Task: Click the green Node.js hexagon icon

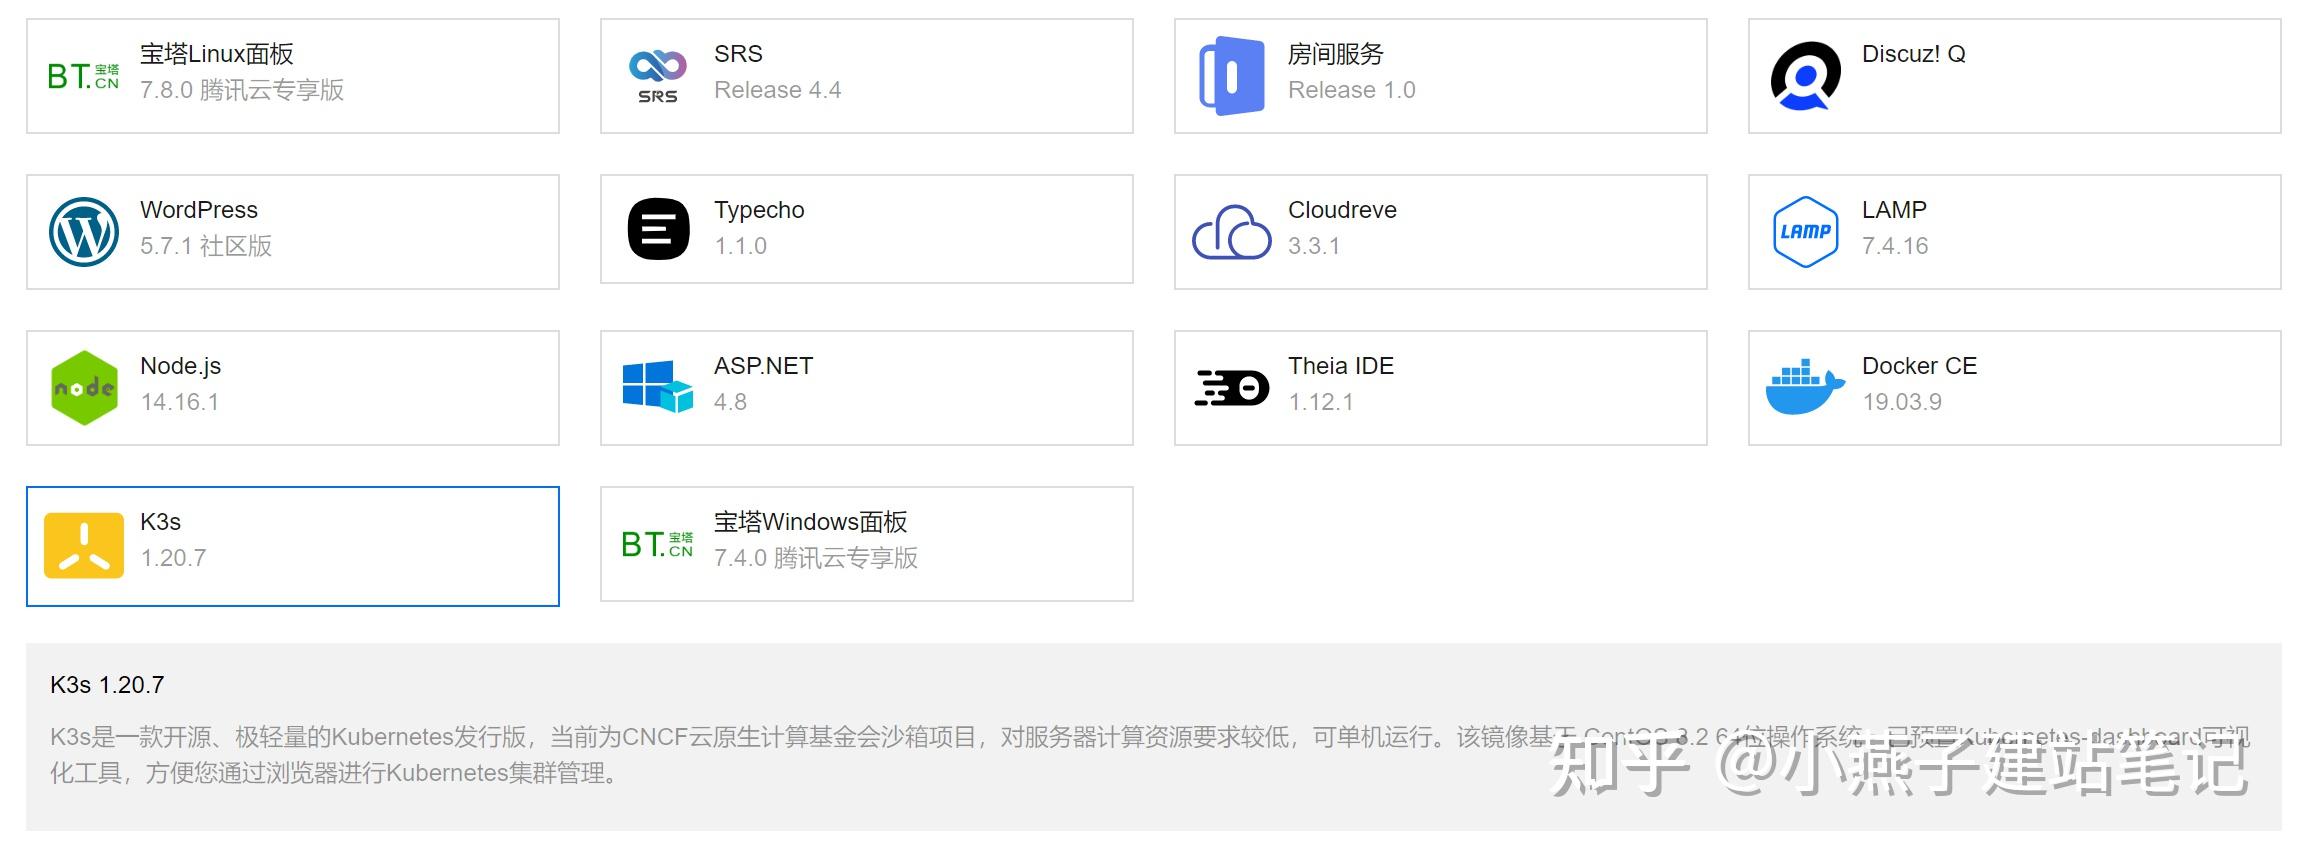Action: click(84, 388)
